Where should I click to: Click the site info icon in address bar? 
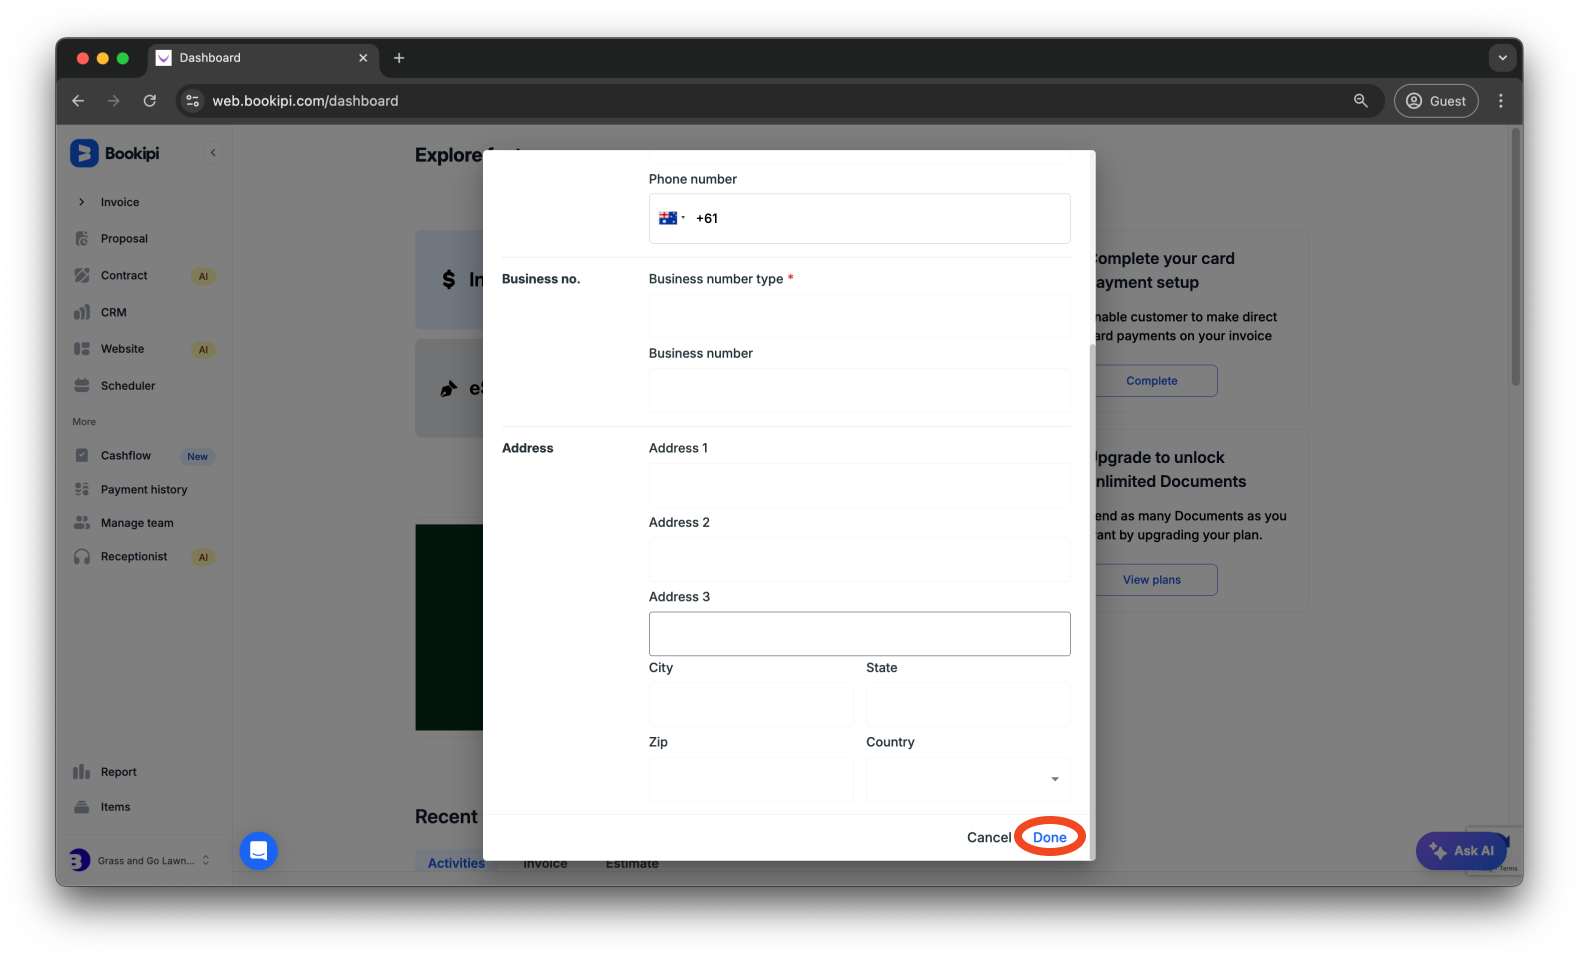pyautogui.click(x=193, y=101)
